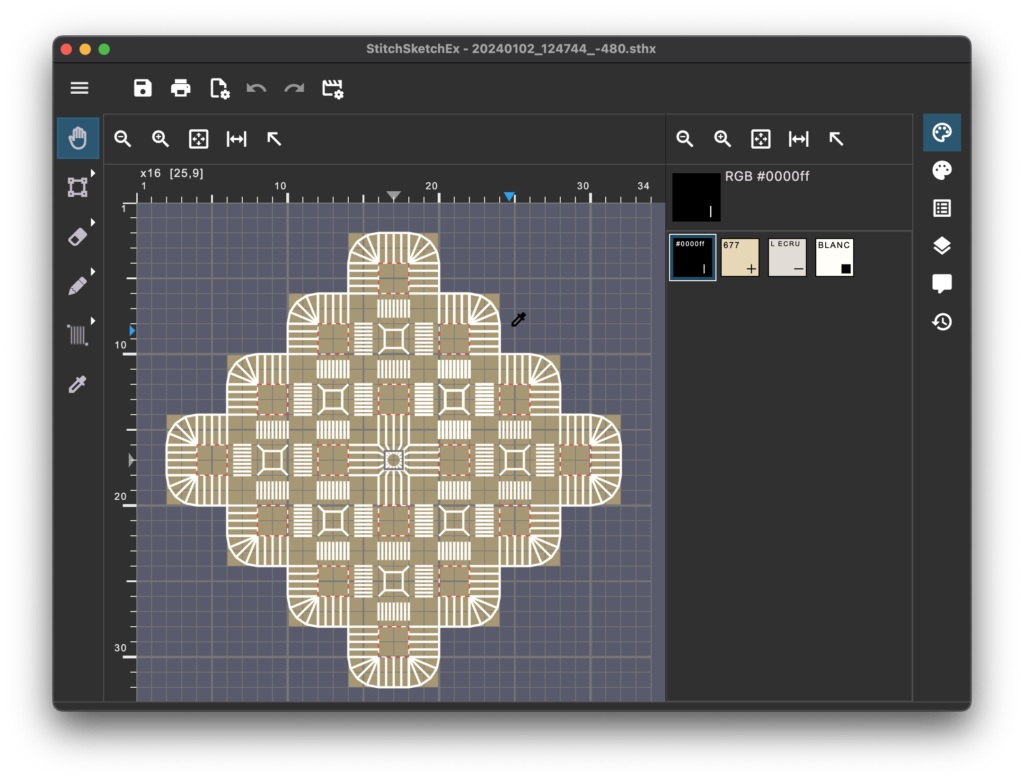Open the hamburger main menu

click(x=79, y=88)
